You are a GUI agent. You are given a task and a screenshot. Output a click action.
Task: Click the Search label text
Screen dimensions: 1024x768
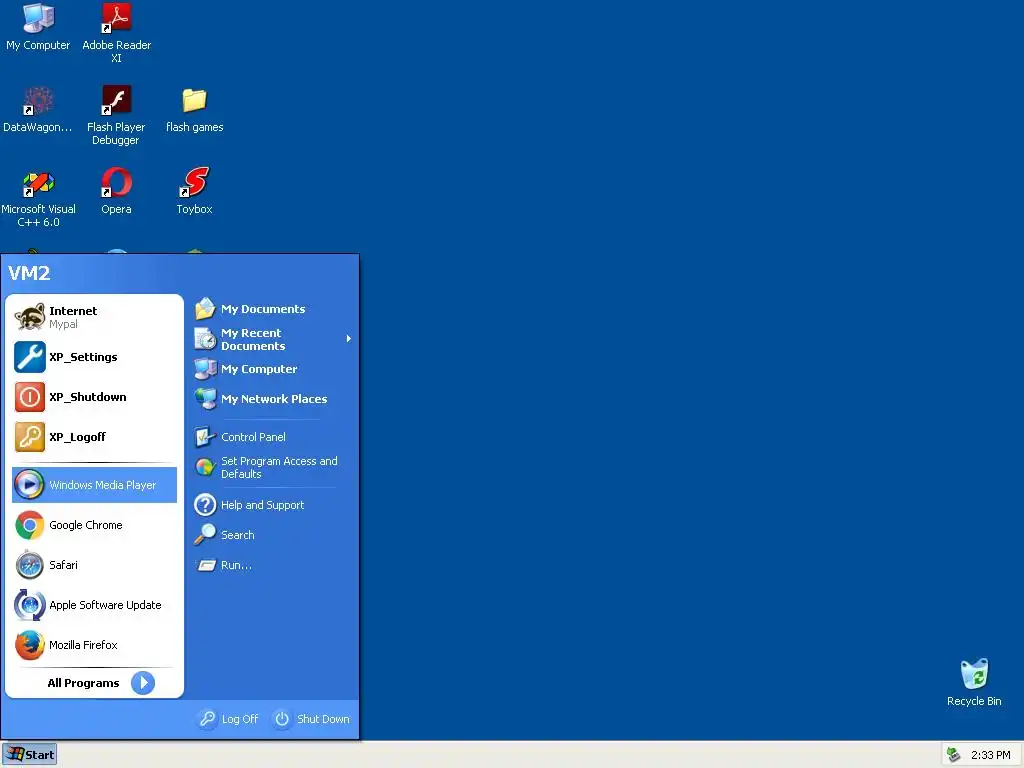point(238,535)
